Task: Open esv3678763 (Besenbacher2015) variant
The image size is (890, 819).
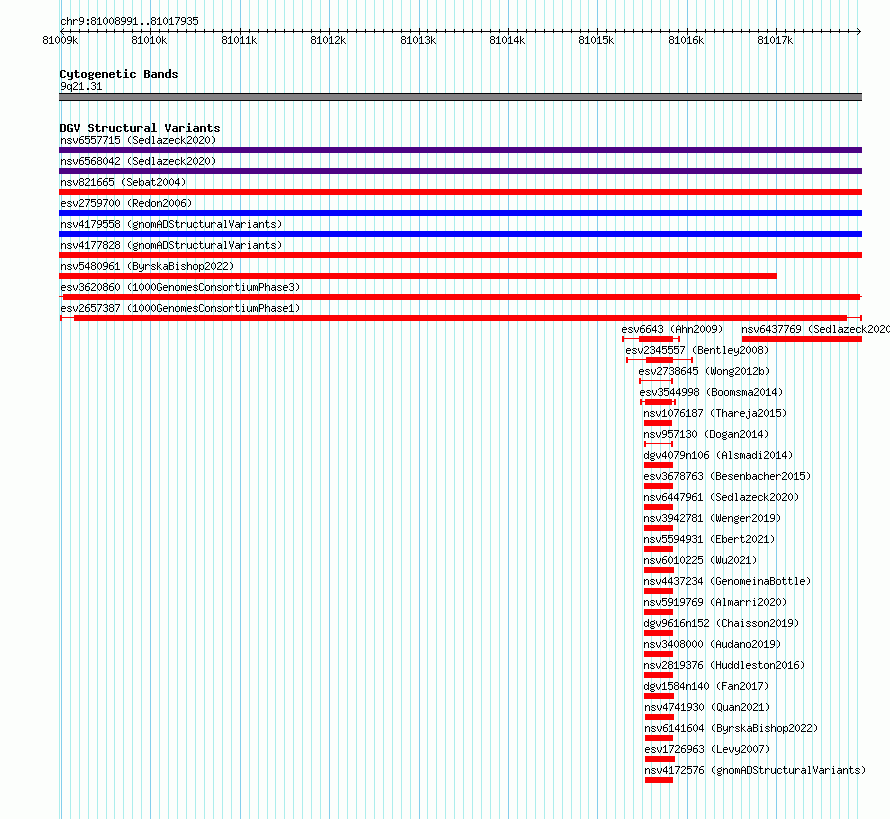Action: coord(727,476)
